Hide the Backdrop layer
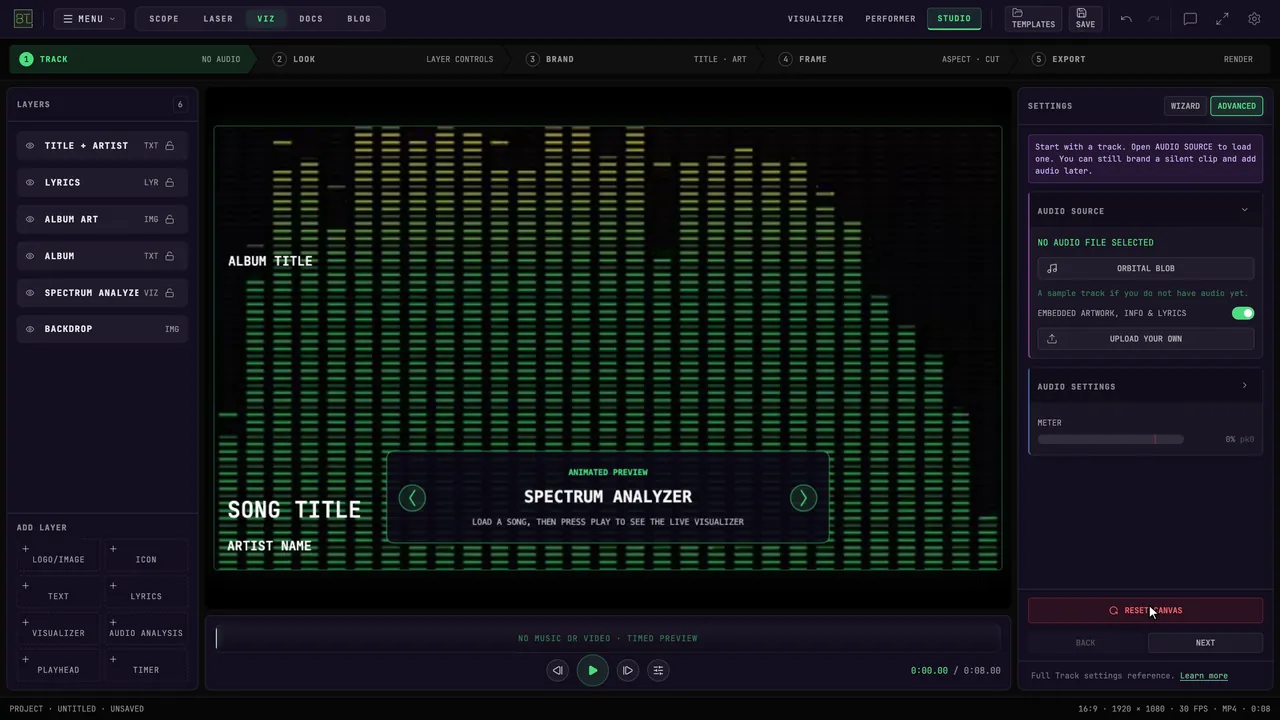 (x=30, y=329)
